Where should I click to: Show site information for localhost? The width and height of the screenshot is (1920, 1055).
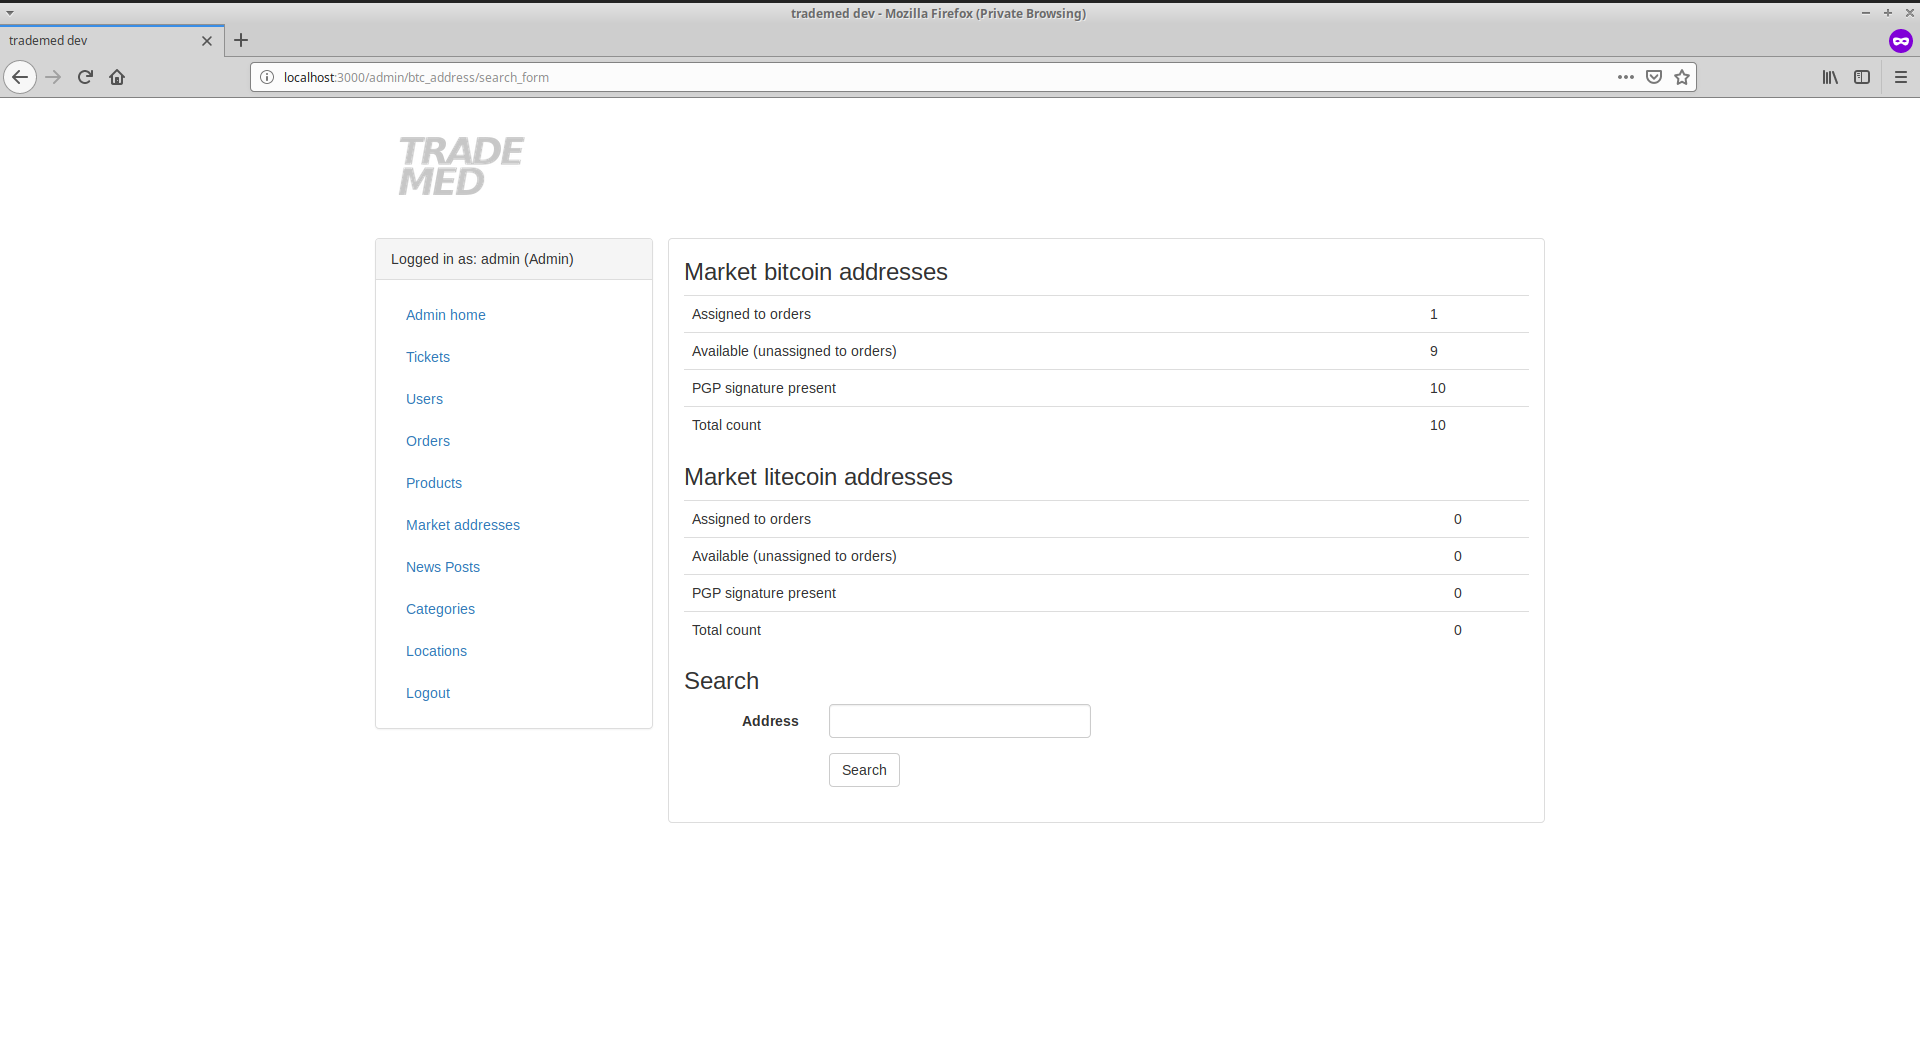pos(267,77)
